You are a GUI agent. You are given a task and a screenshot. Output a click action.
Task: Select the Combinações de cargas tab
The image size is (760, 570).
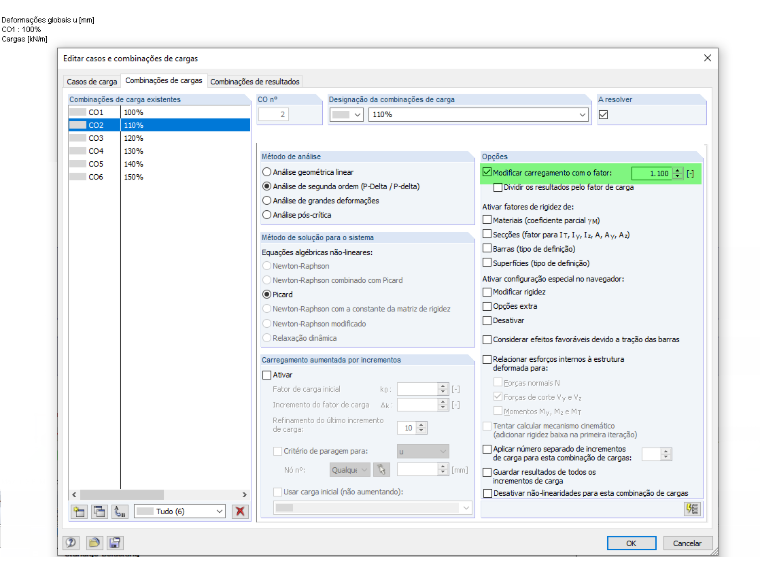164,80
